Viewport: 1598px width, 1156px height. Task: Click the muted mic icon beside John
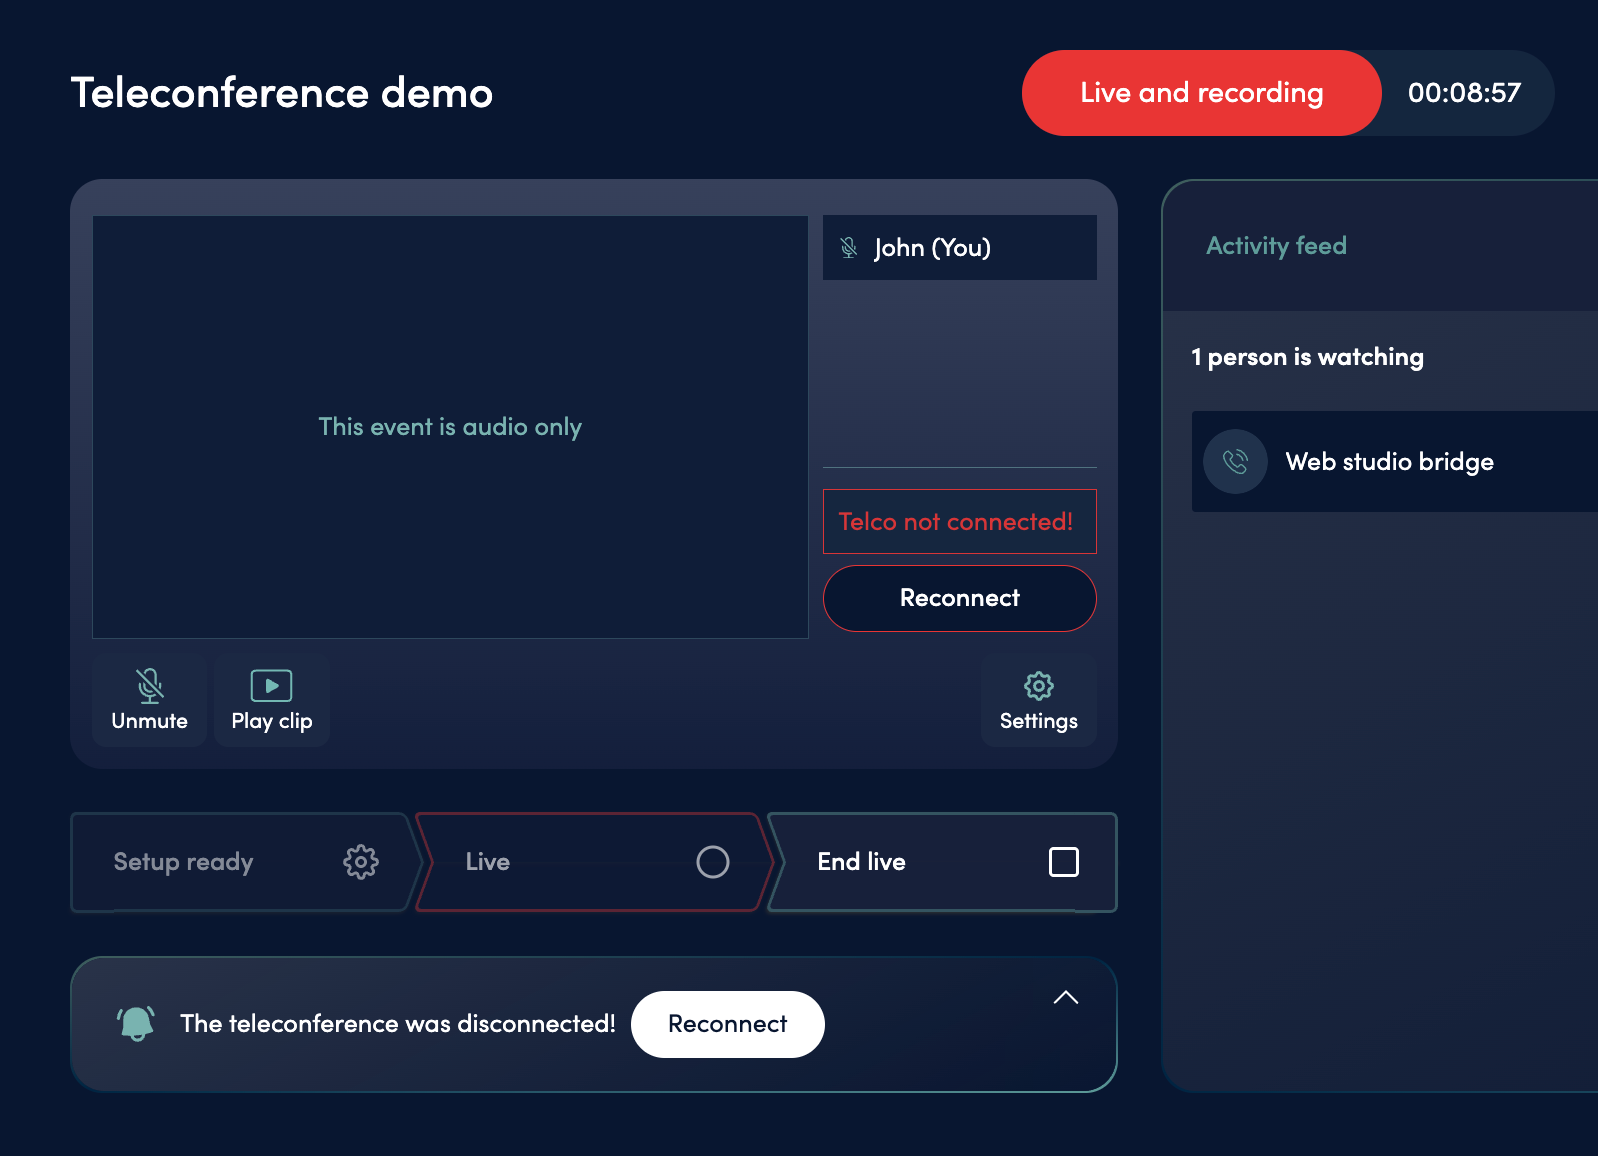(849, 248)
